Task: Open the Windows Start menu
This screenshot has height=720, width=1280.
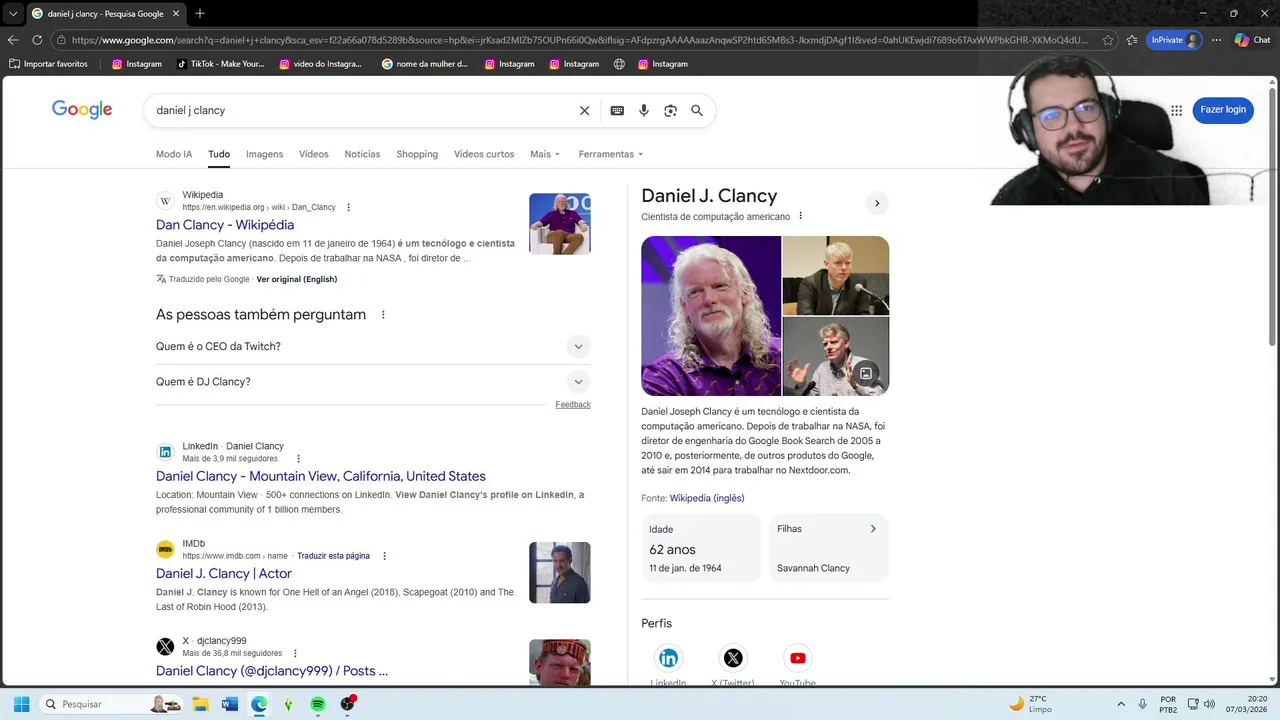Action: click(21, 704)
